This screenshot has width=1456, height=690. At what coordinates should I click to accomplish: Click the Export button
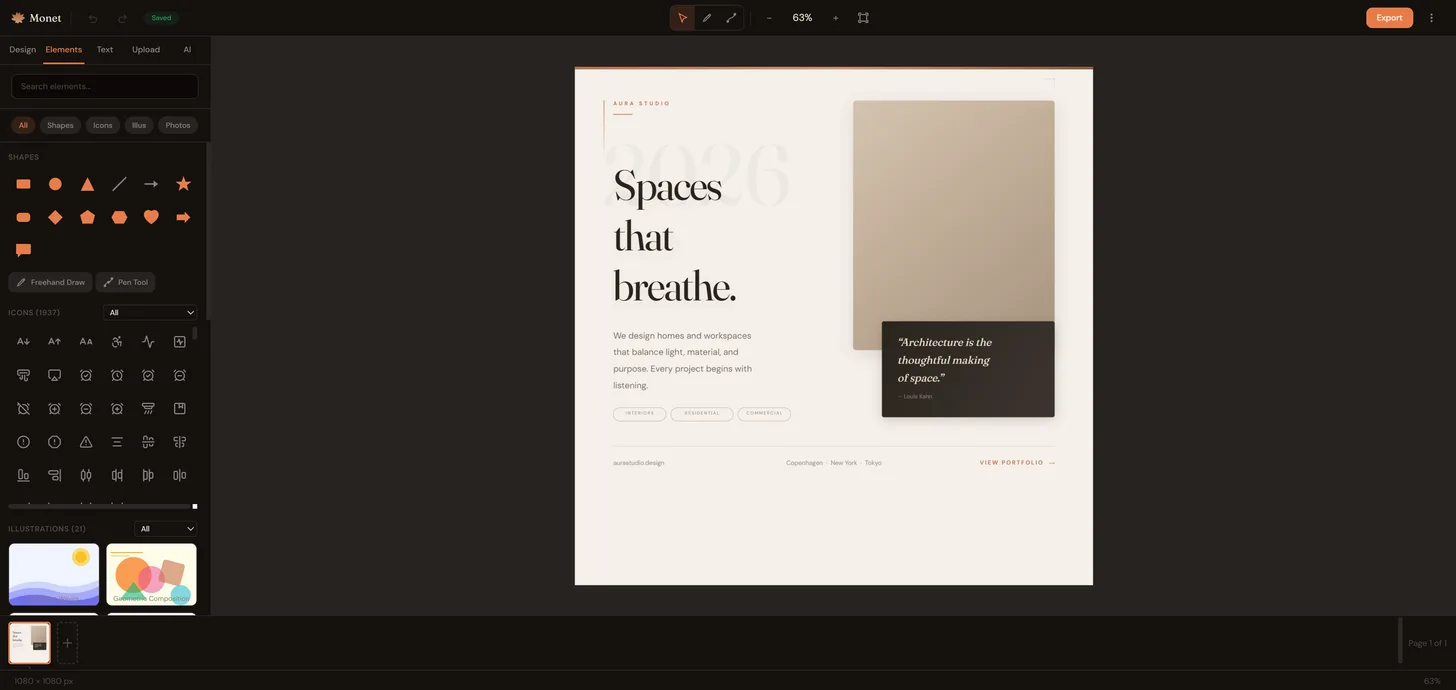tap(1389, 18)
